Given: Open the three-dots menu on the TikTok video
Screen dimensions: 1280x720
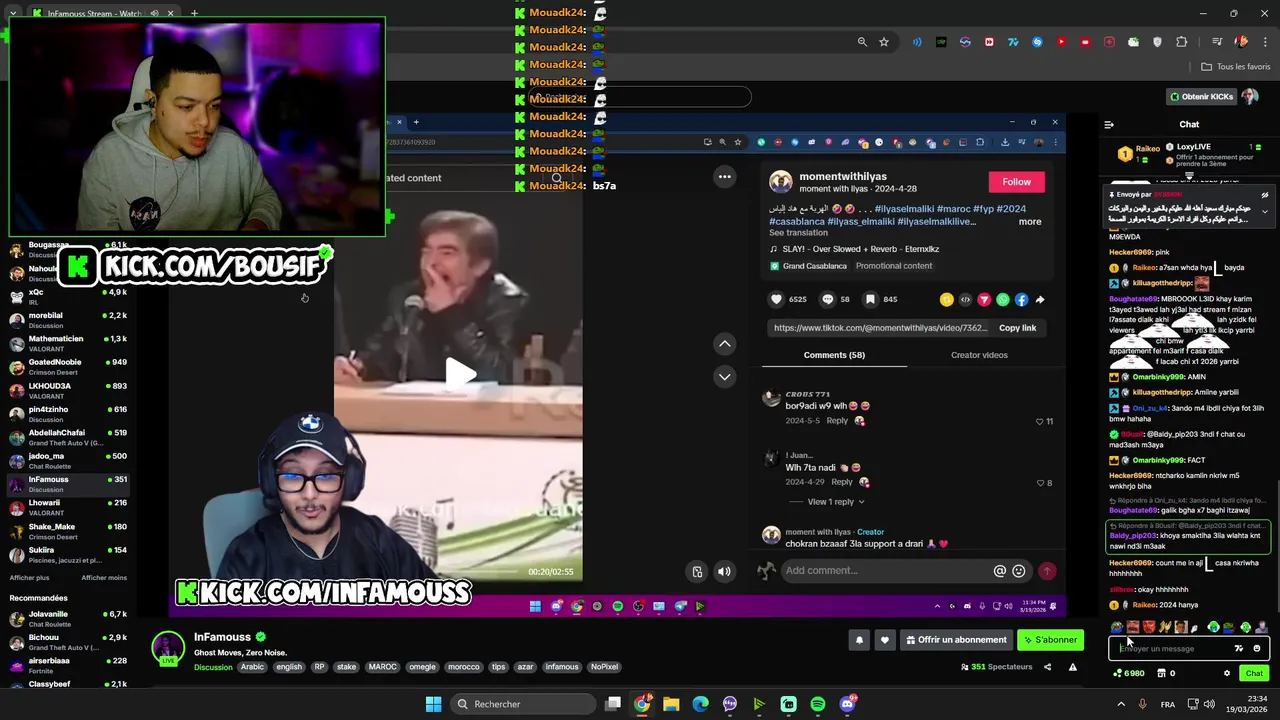Looking at the screenshot, I should coord(725,177).
